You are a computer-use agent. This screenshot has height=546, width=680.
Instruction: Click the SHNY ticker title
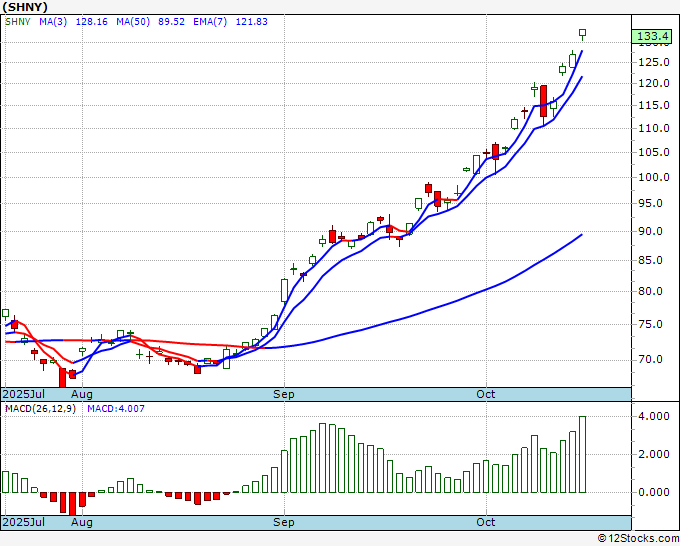coord(25,7)
